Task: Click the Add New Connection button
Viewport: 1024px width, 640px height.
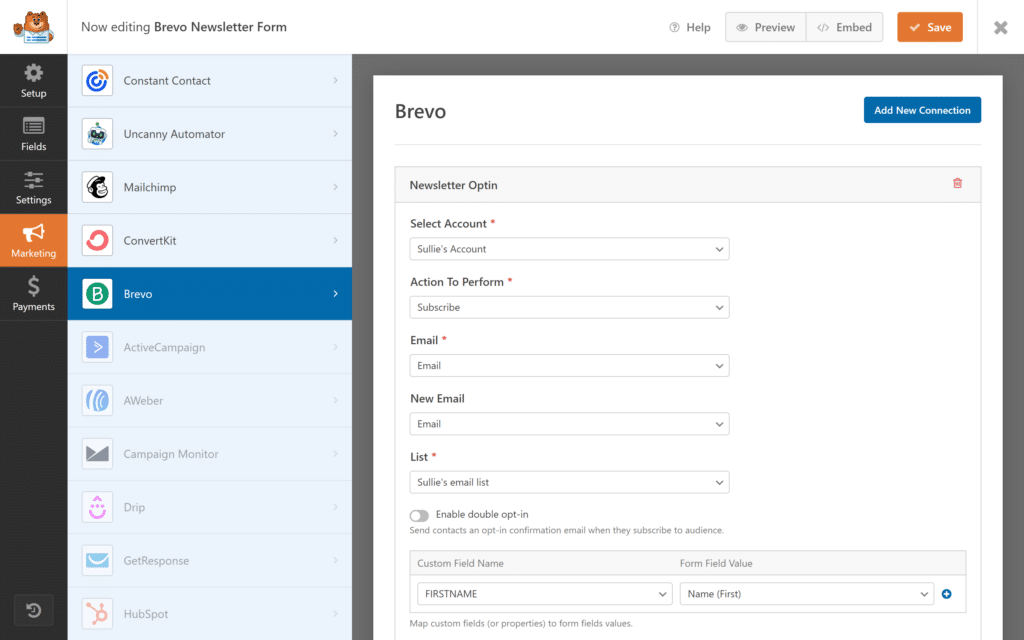Action: tap(922, 110)
